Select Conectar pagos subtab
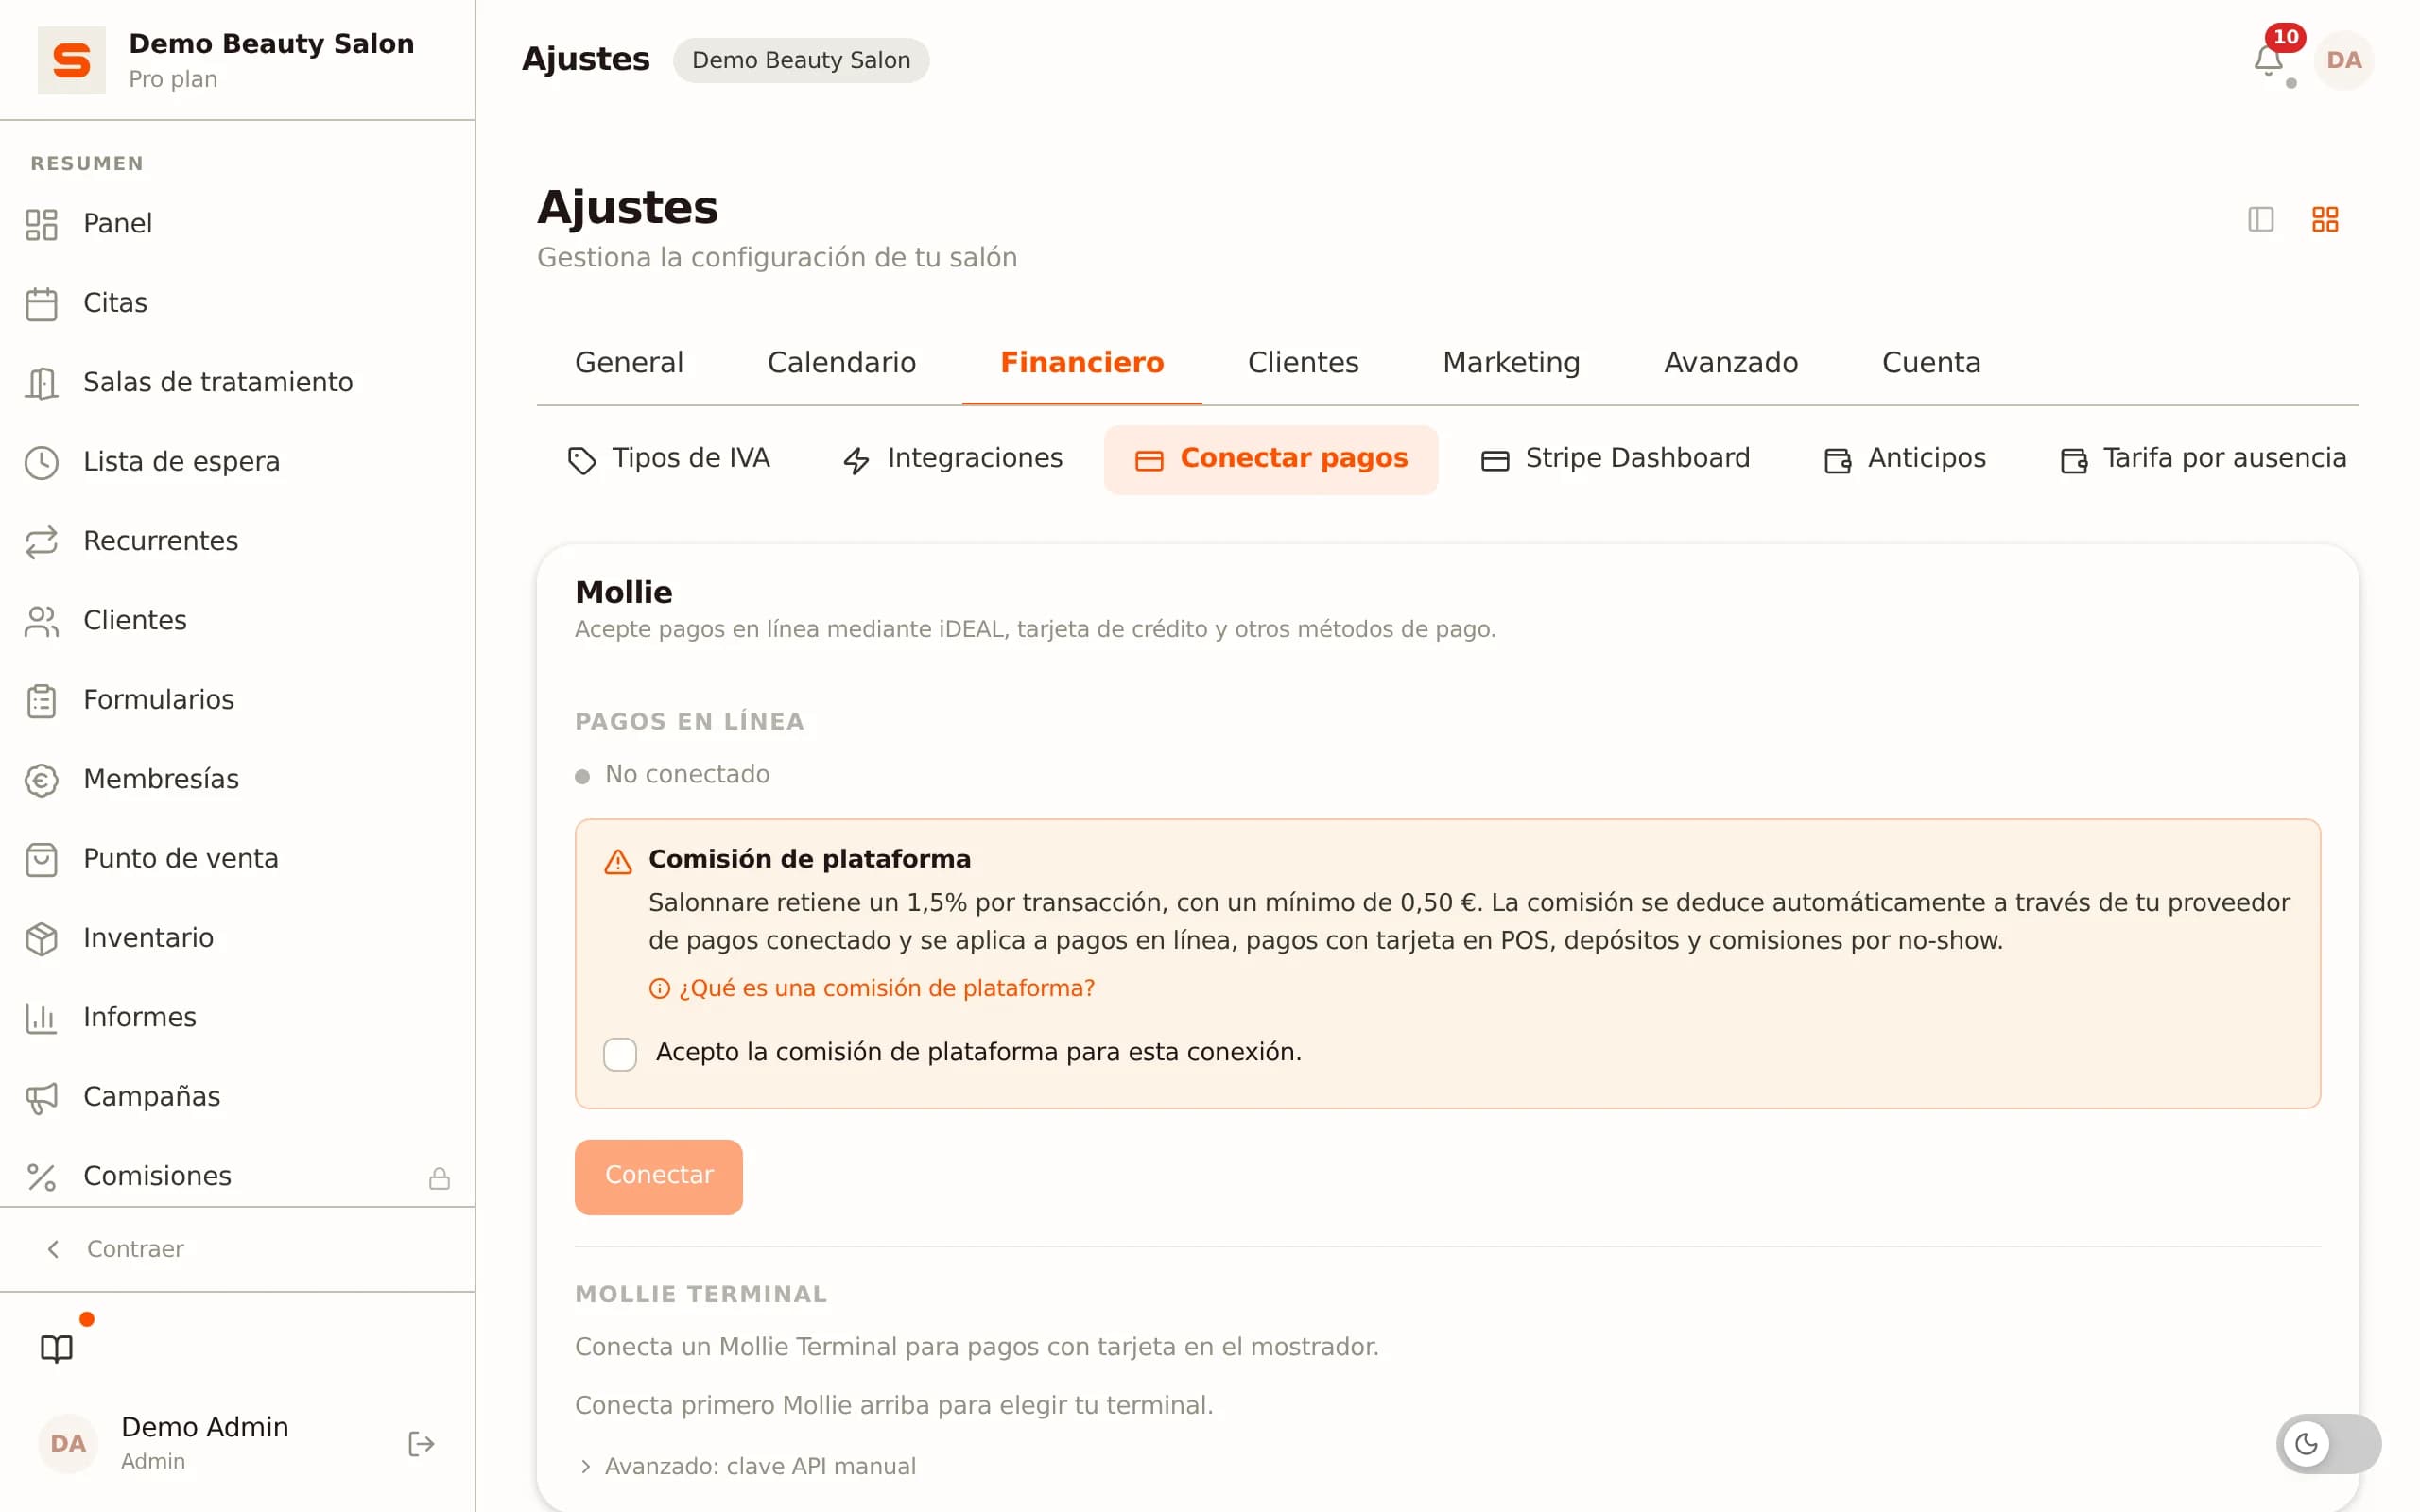Viewport: 2420px width, 1512px height. coord(1271,459)
